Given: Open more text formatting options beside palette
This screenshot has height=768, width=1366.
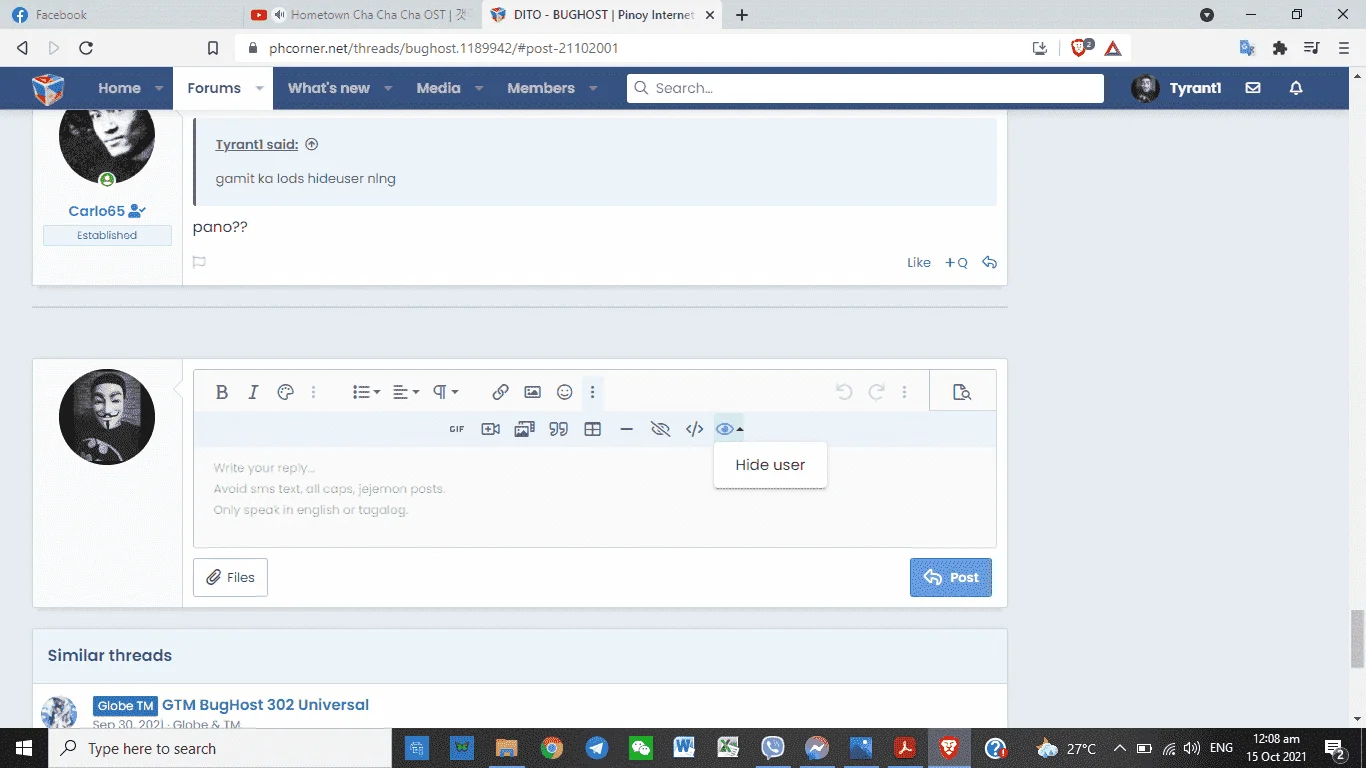Looking at the screenshot, I should tap(314, 392).
